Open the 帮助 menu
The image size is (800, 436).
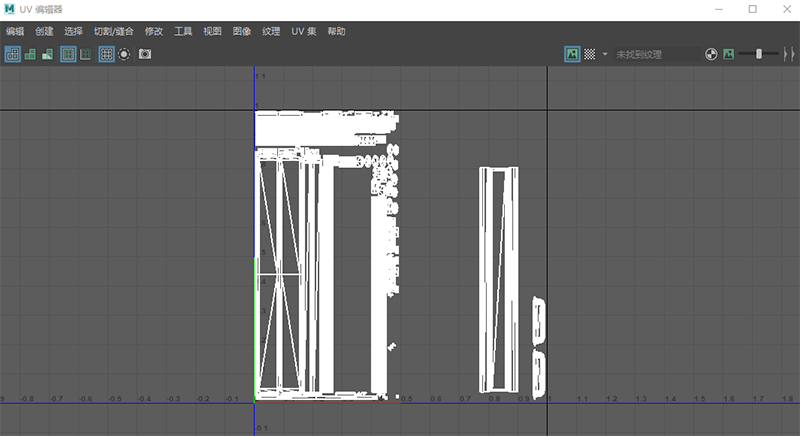336,32
